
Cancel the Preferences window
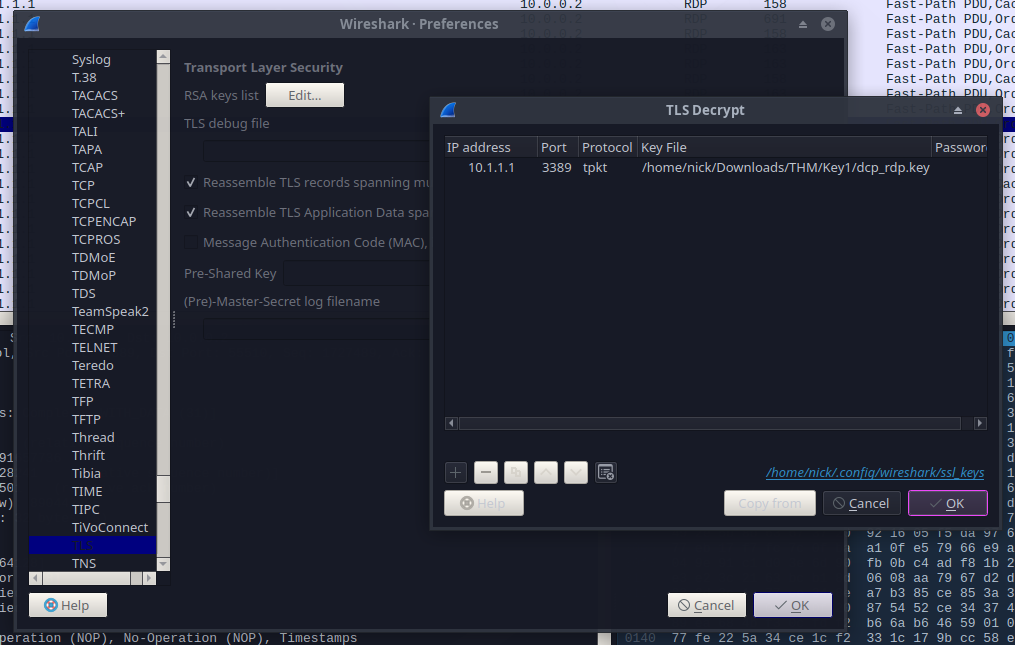point(706,605)
